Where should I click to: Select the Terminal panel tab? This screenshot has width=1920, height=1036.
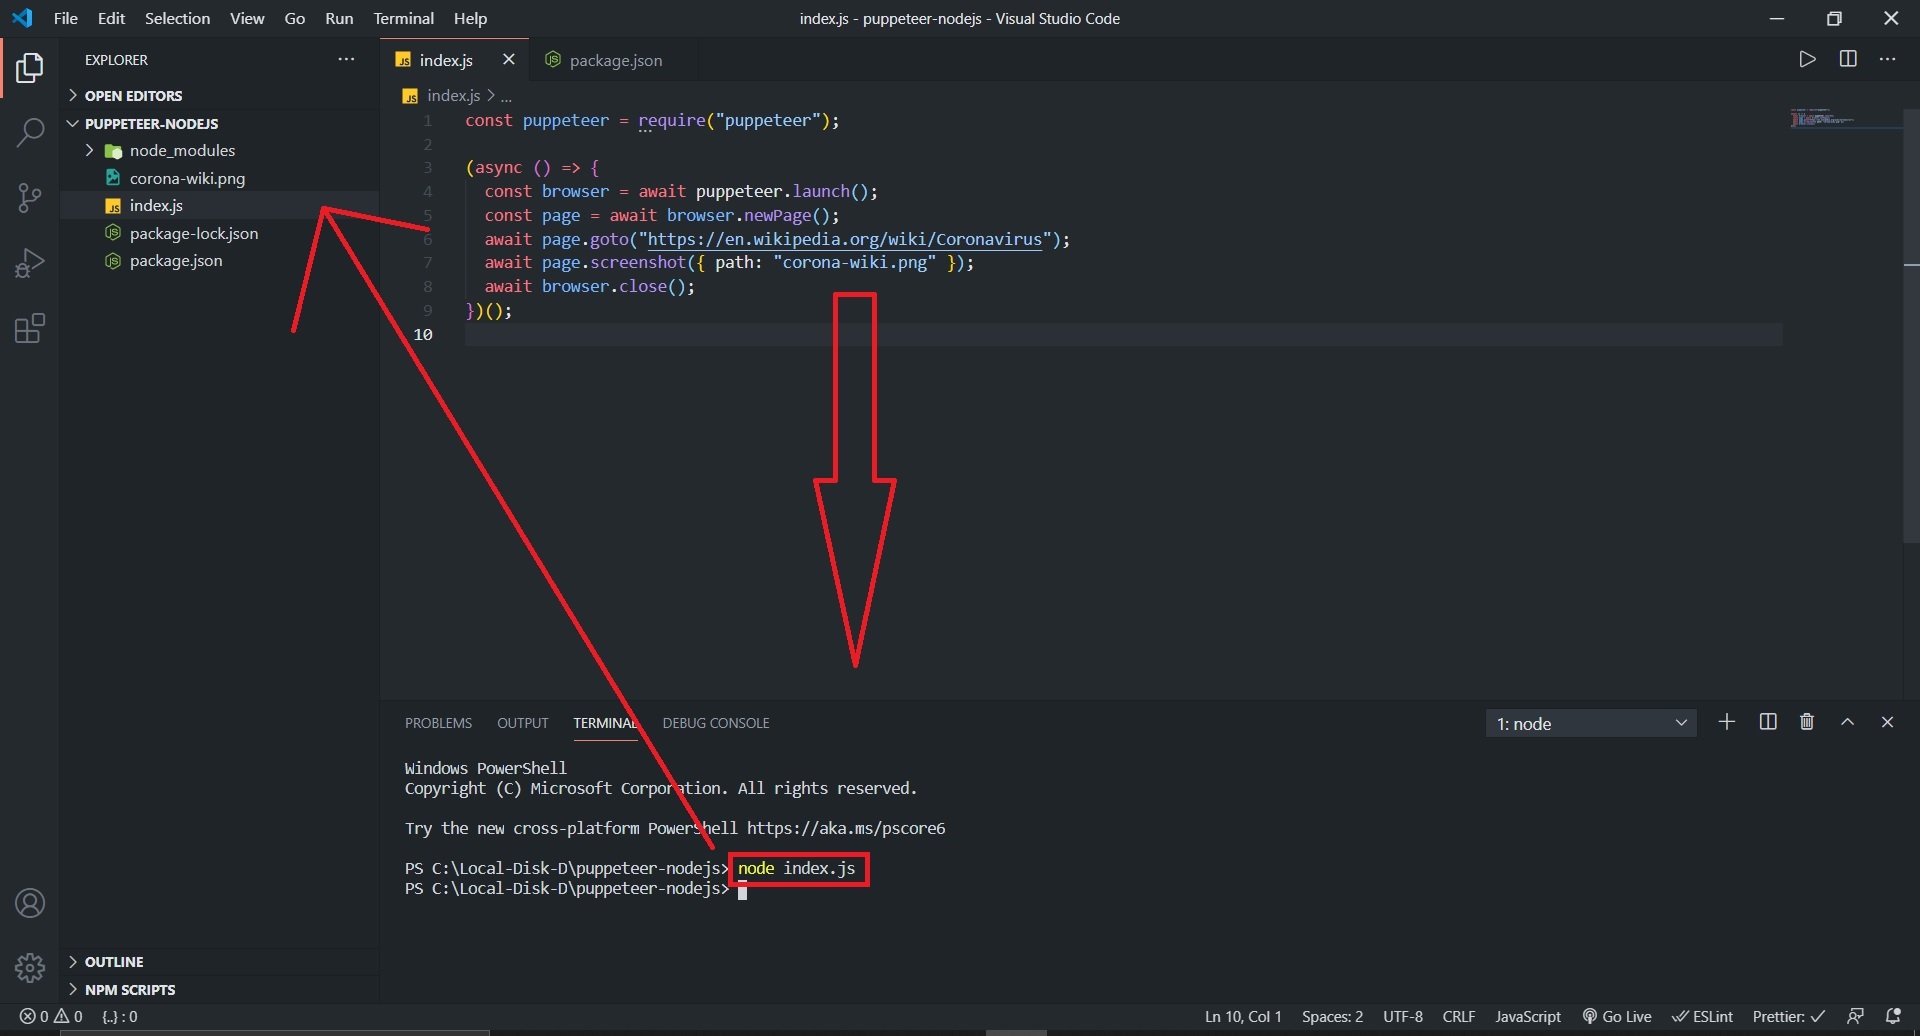[x=605, y=723]
